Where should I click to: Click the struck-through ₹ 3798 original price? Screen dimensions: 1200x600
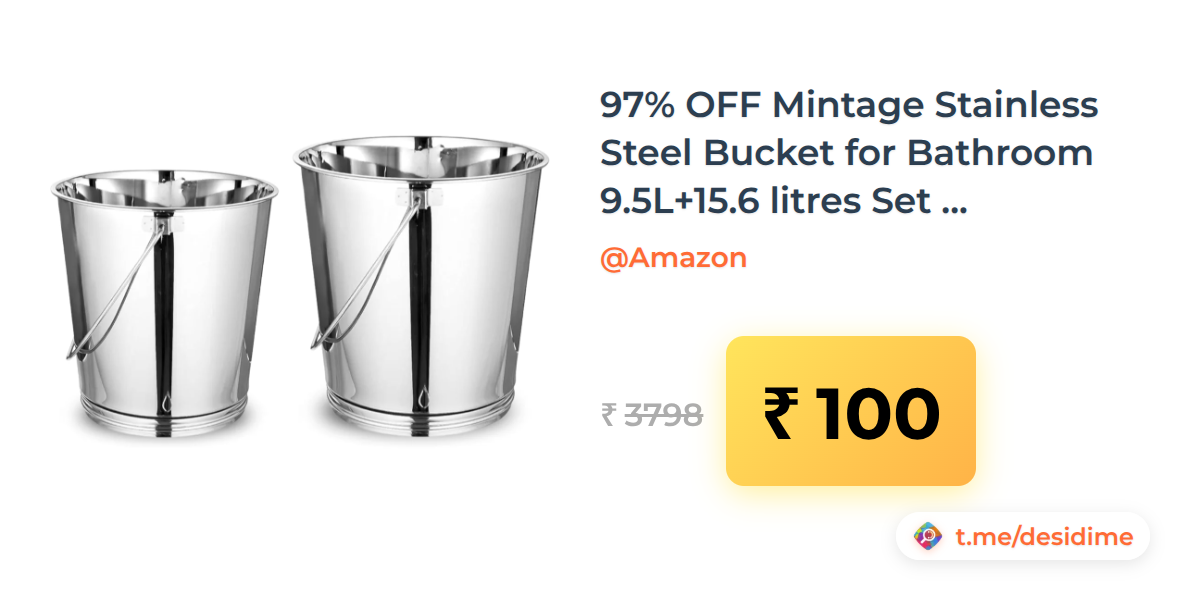click(x=651, y=414)
